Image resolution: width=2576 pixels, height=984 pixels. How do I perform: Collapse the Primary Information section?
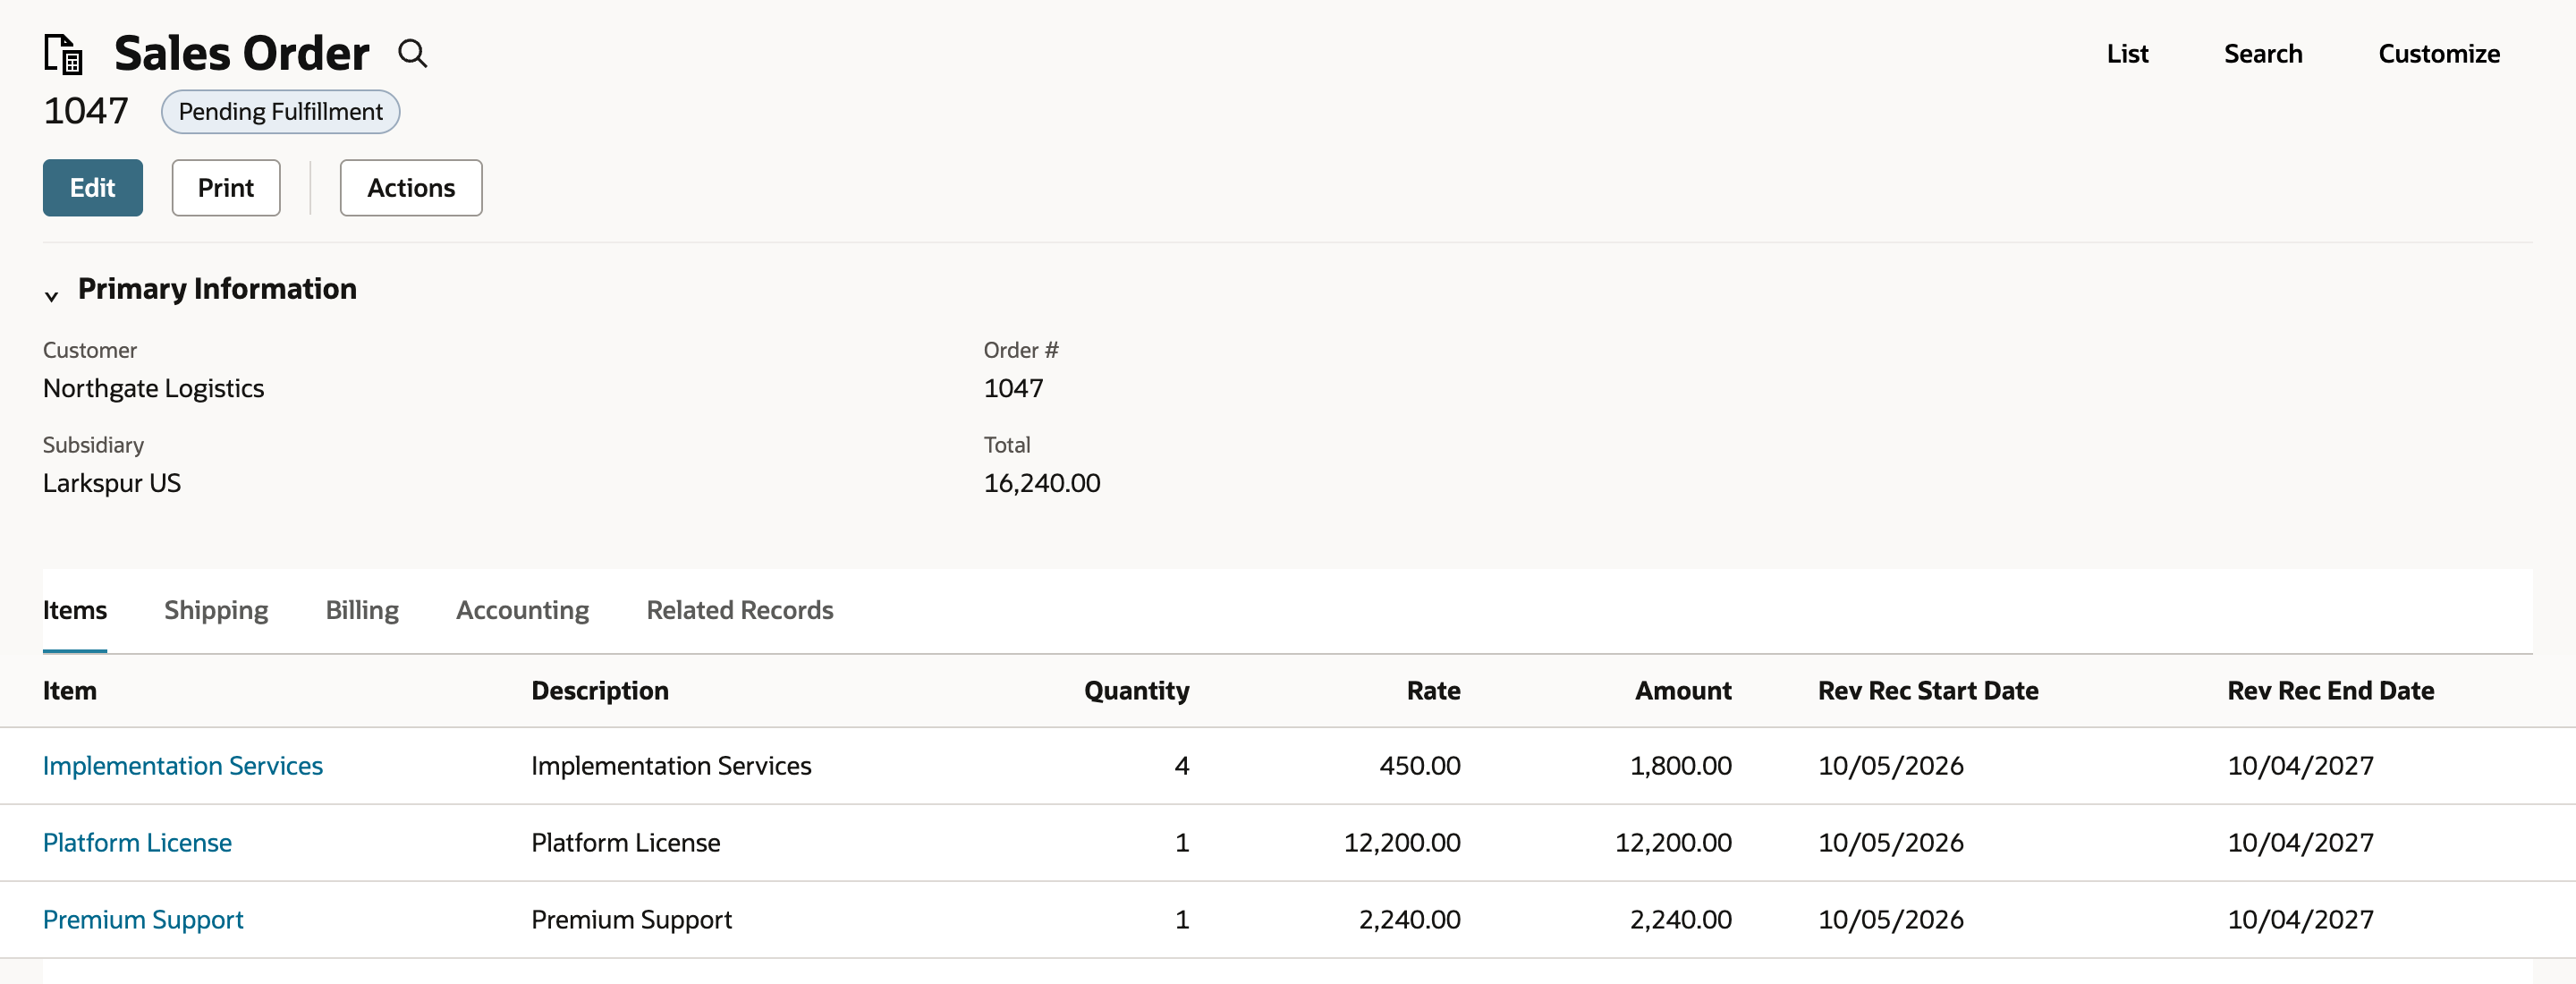(x=52, y=296)
